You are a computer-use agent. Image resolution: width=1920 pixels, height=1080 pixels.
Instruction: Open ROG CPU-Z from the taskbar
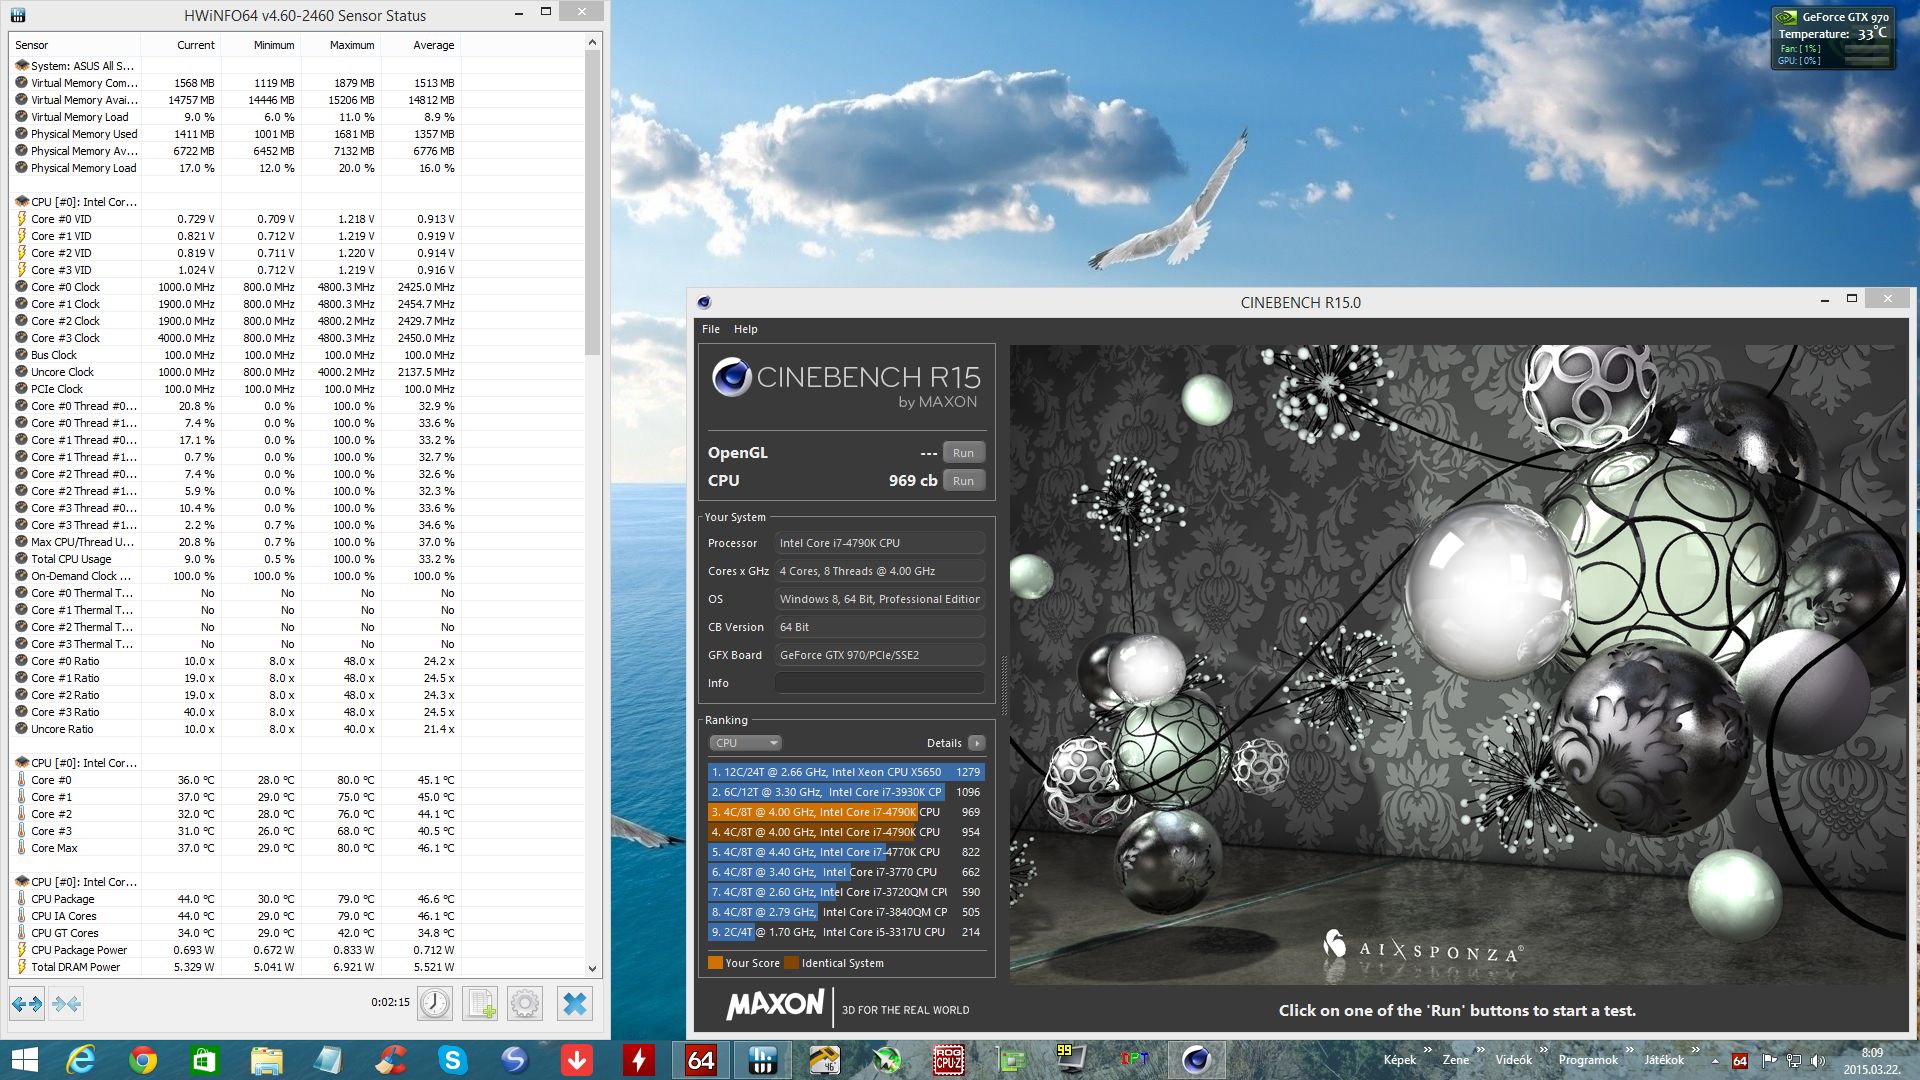(948, 1060)
